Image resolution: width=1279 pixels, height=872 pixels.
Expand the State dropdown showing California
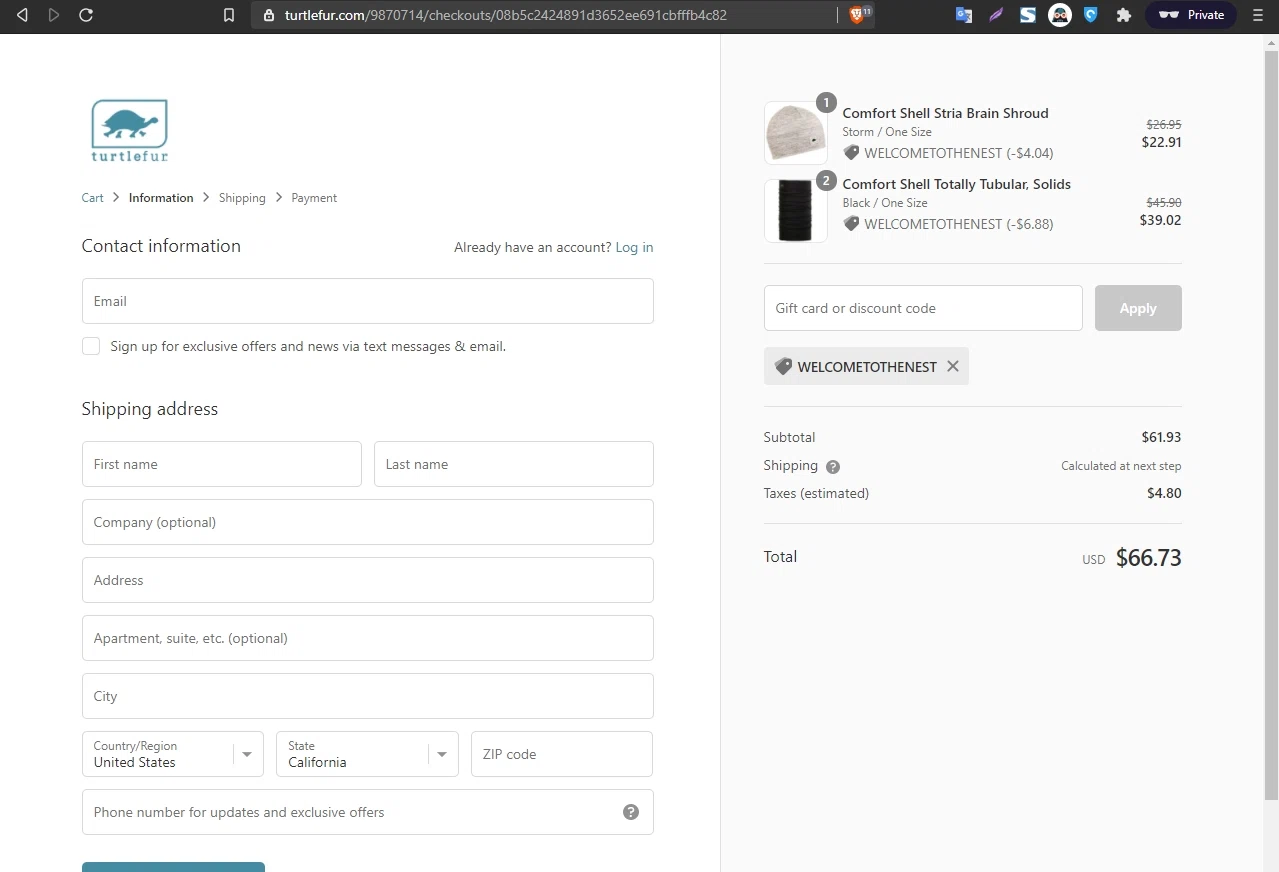[x=367, y=754]
